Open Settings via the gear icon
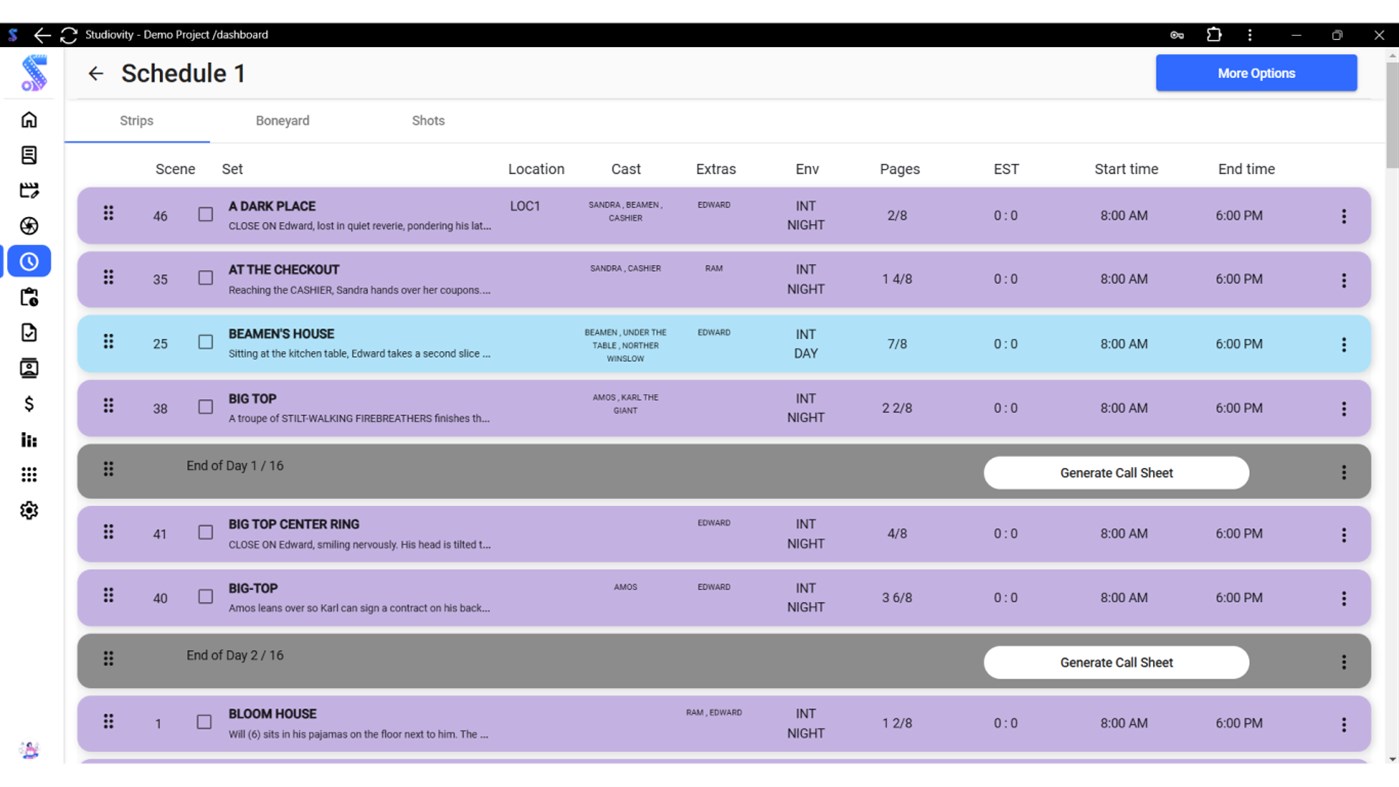 pyautogui.click(x=29, y=510)
